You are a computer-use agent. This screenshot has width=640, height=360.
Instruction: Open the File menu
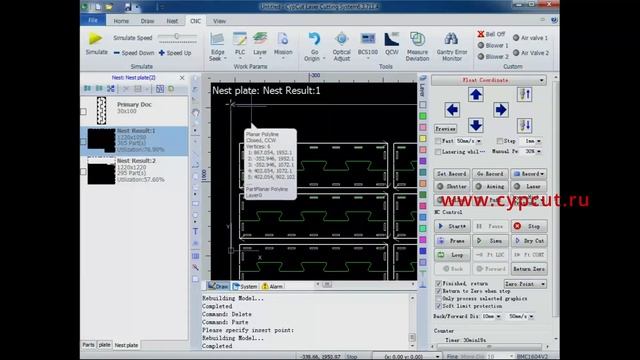93,20
